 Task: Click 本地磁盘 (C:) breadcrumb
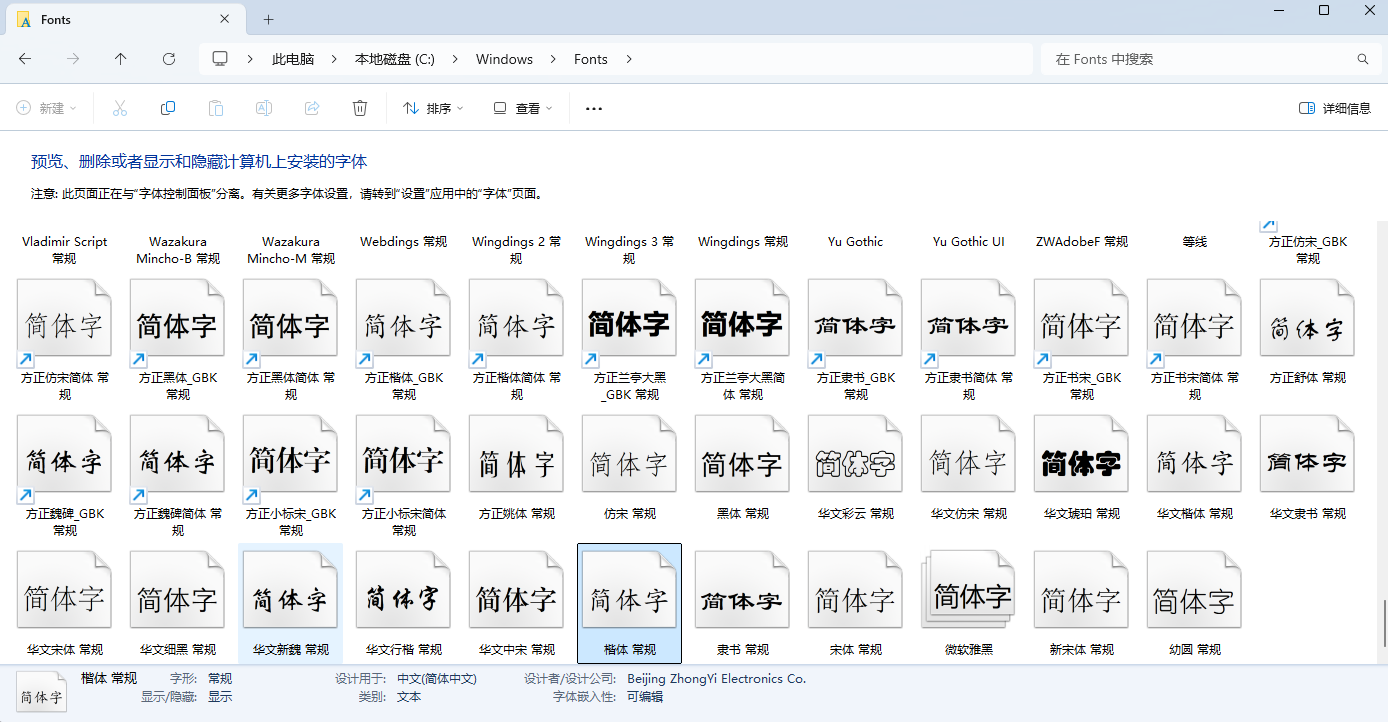(394, 59)
